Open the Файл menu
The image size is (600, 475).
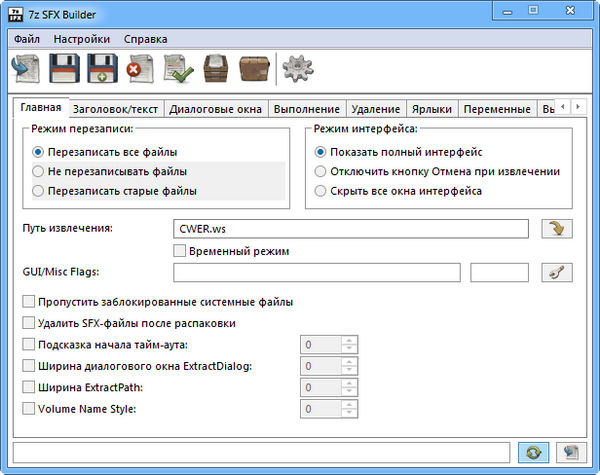(x=27, y=39)
